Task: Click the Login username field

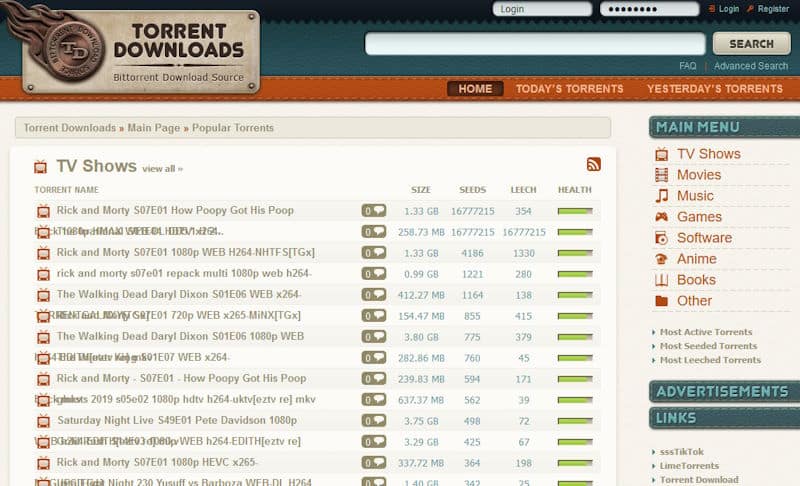Action: [542, 9]
